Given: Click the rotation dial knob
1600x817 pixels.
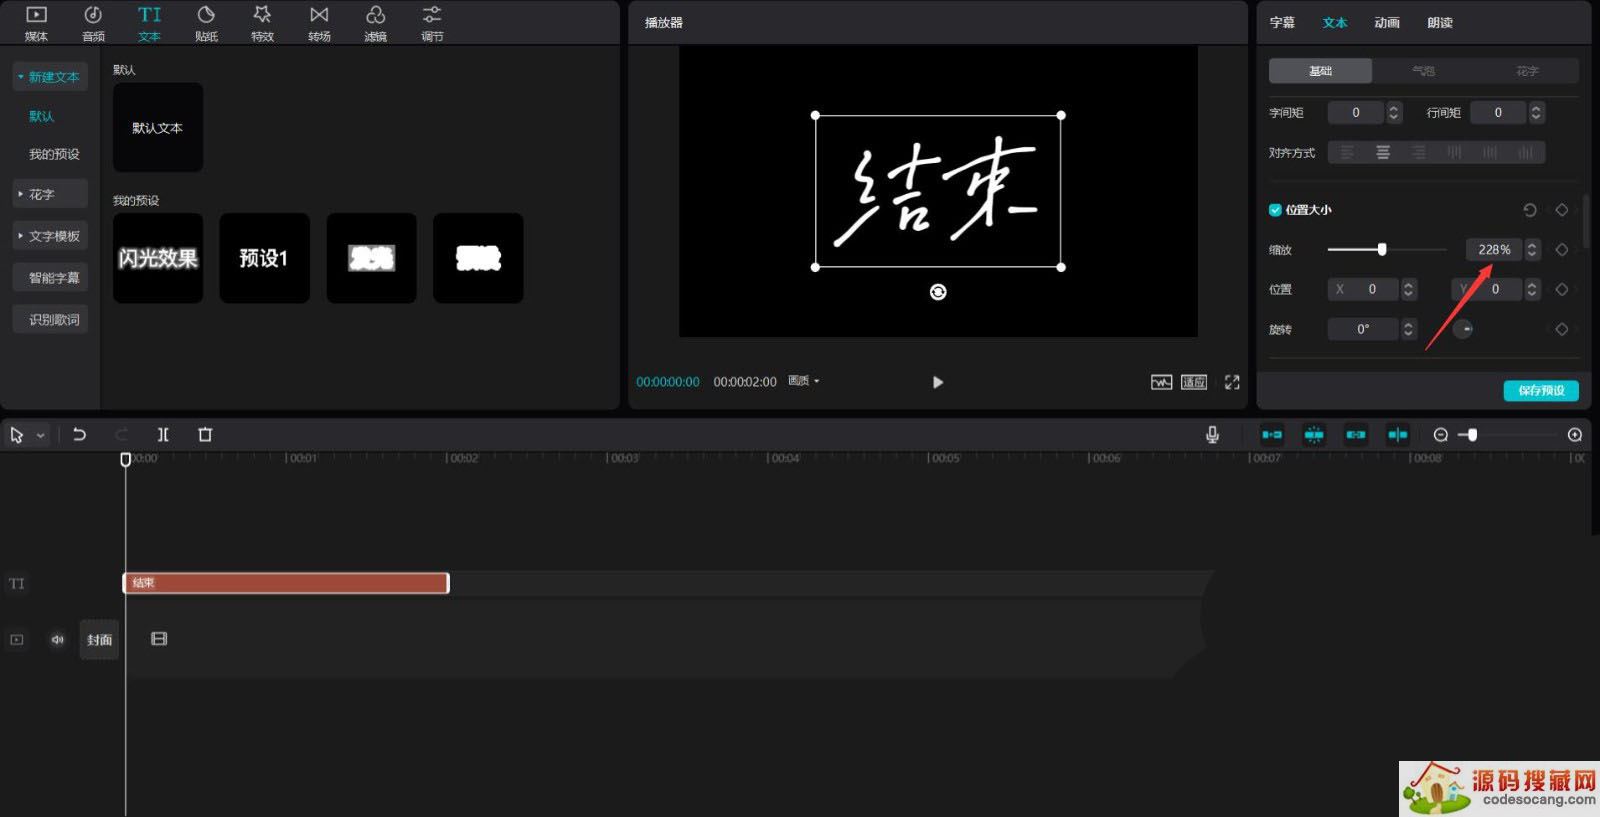Looking at the screenshot, I should pyautogui.click(x=1463, y=329).
